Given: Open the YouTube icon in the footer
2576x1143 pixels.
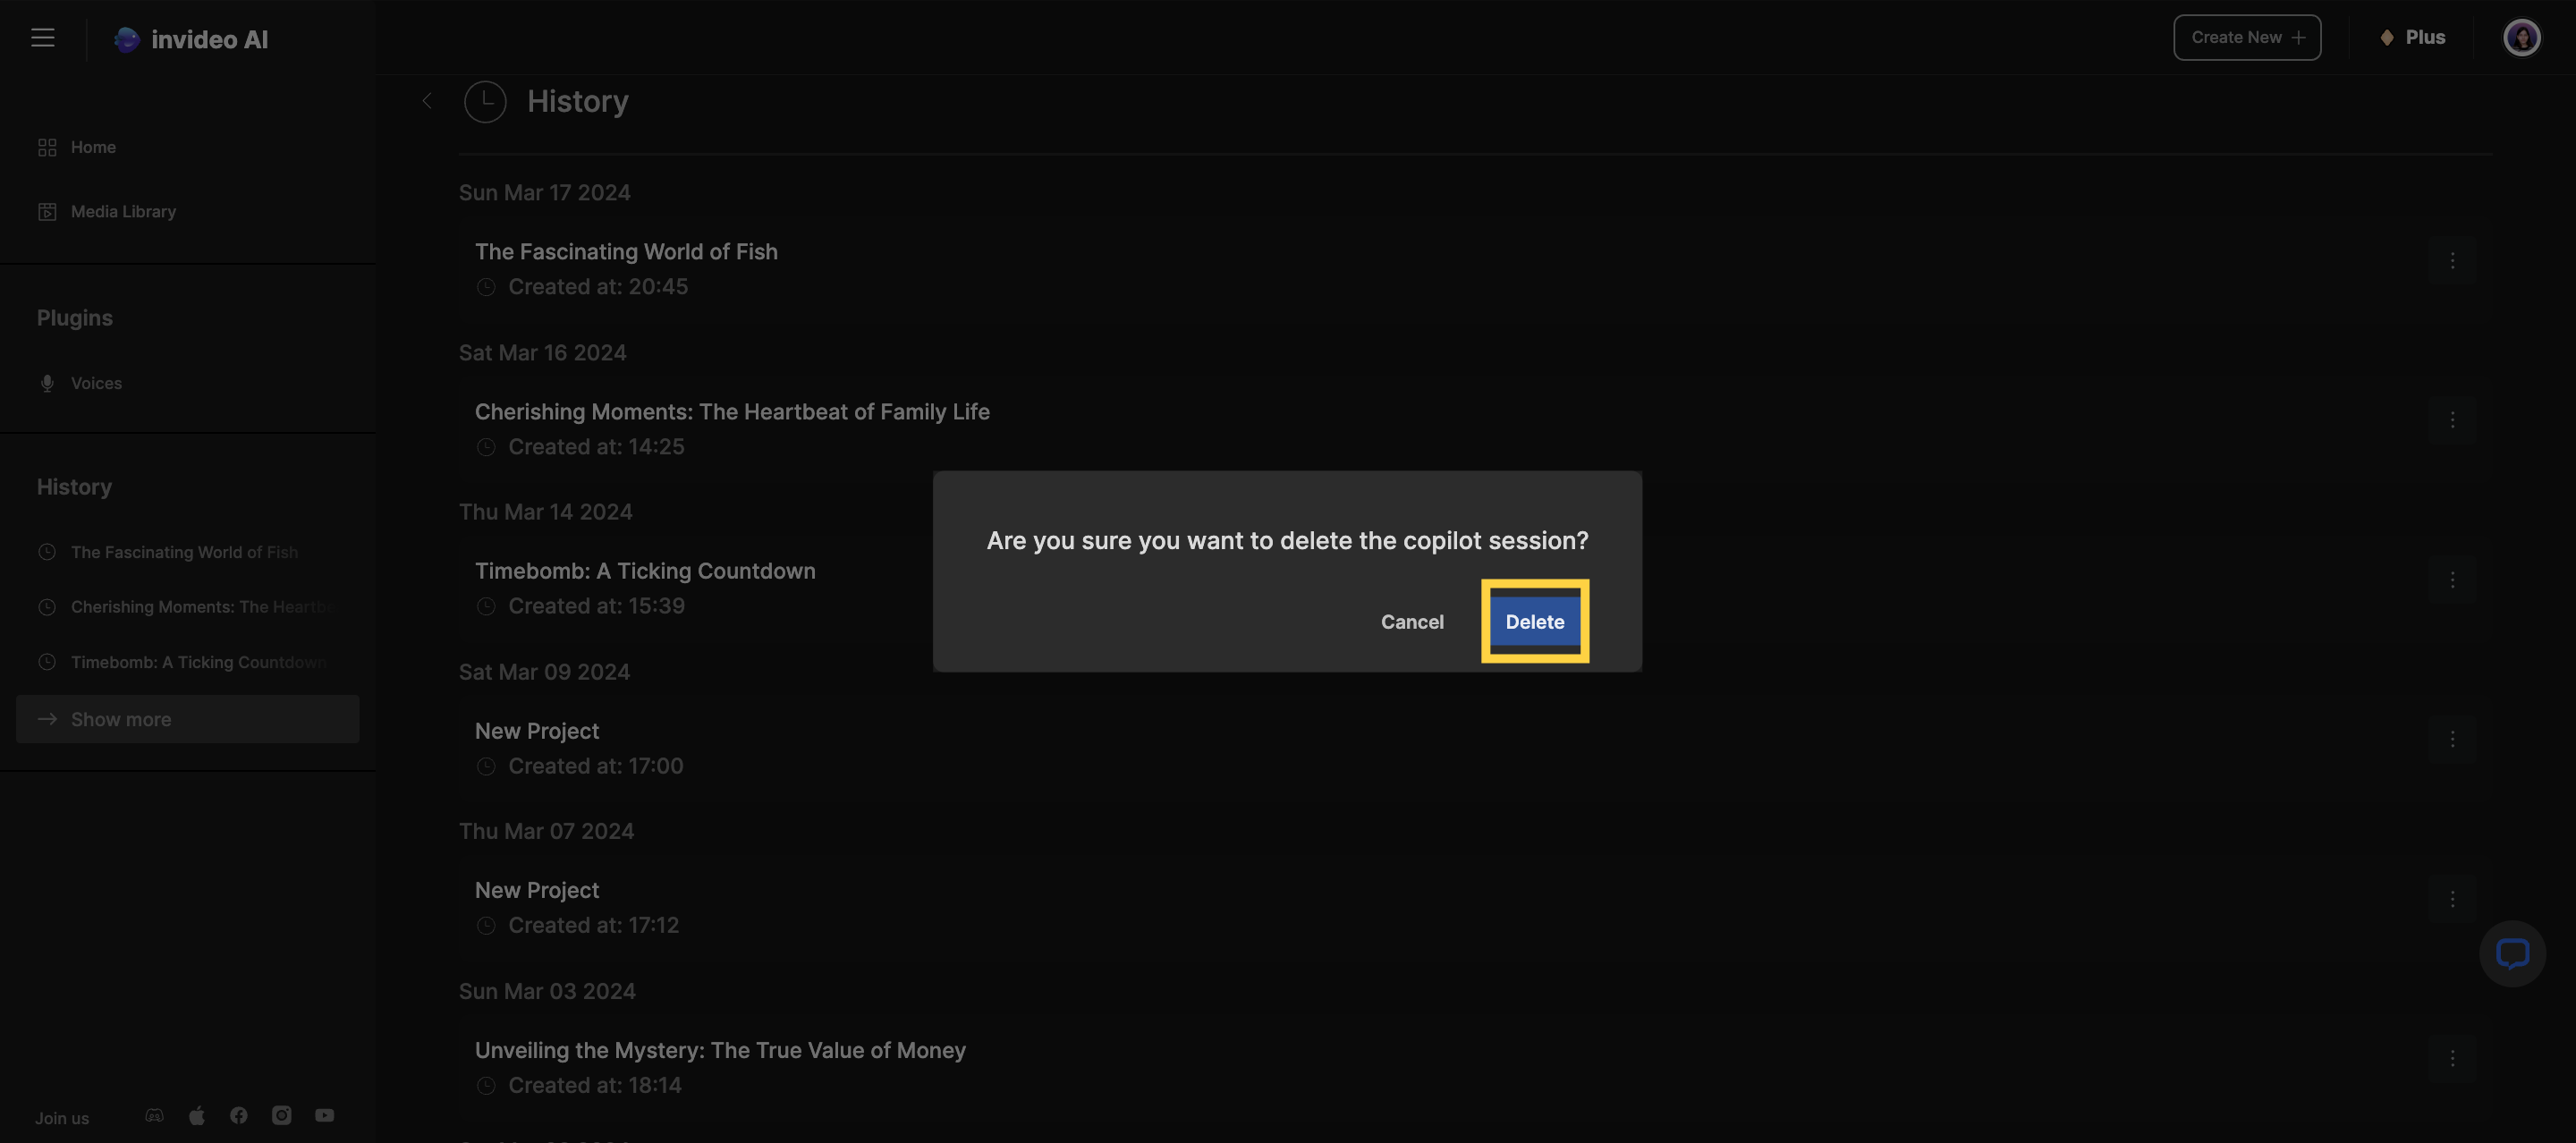Looking at the screenshot, I should tap(325, 1115).
